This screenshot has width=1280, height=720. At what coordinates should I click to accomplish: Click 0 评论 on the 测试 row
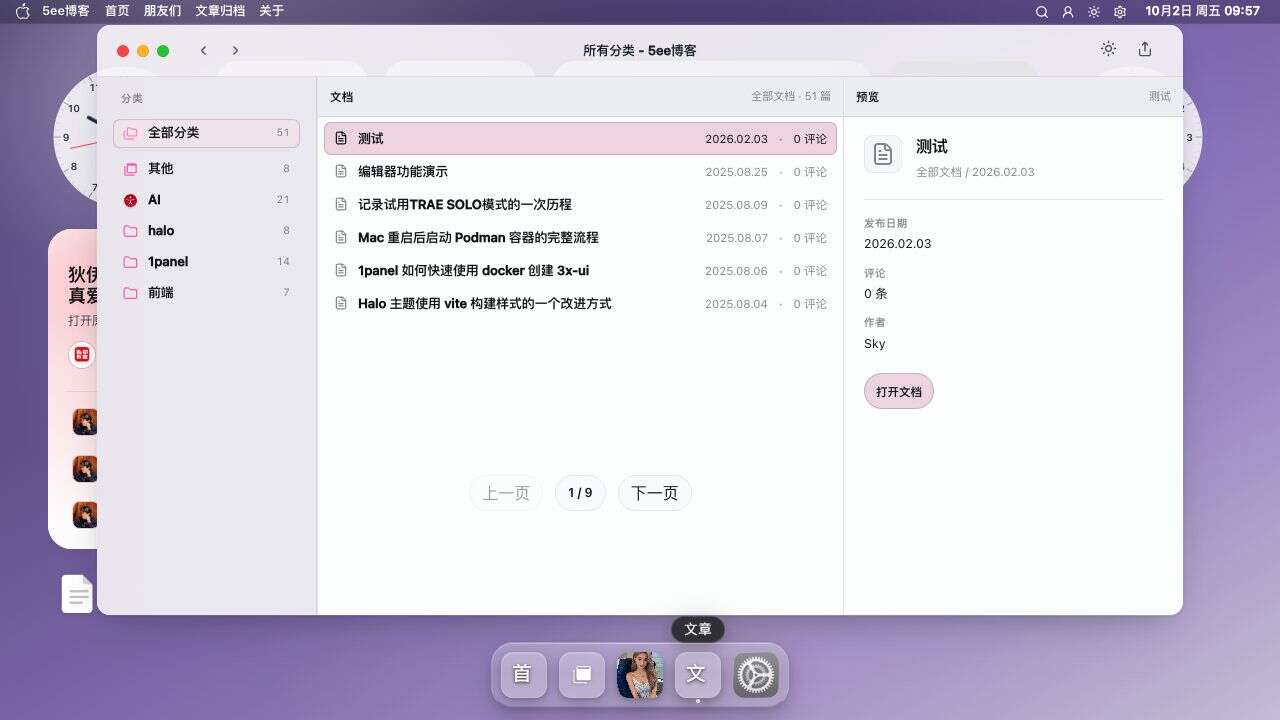(x=810, y=139)
